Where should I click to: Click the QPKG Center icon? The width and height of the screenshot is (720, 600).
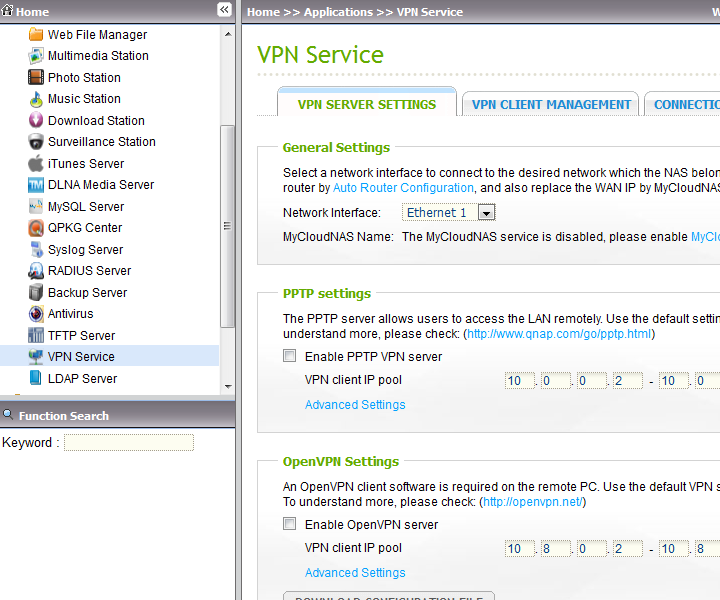pos(36,228)
